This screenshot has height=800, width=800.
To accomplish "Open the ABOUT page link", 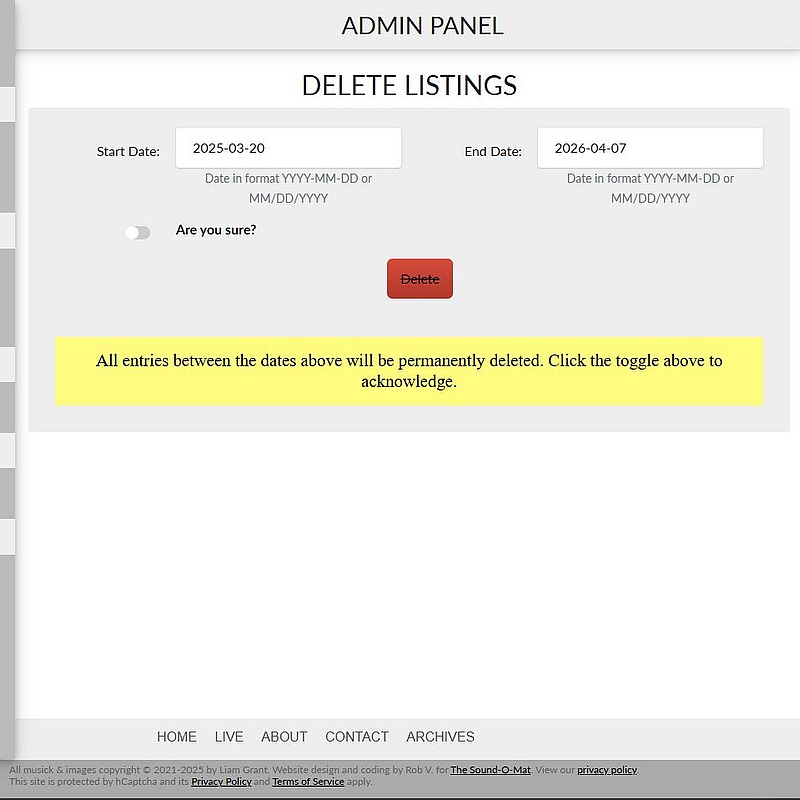I will click(284, 737).
